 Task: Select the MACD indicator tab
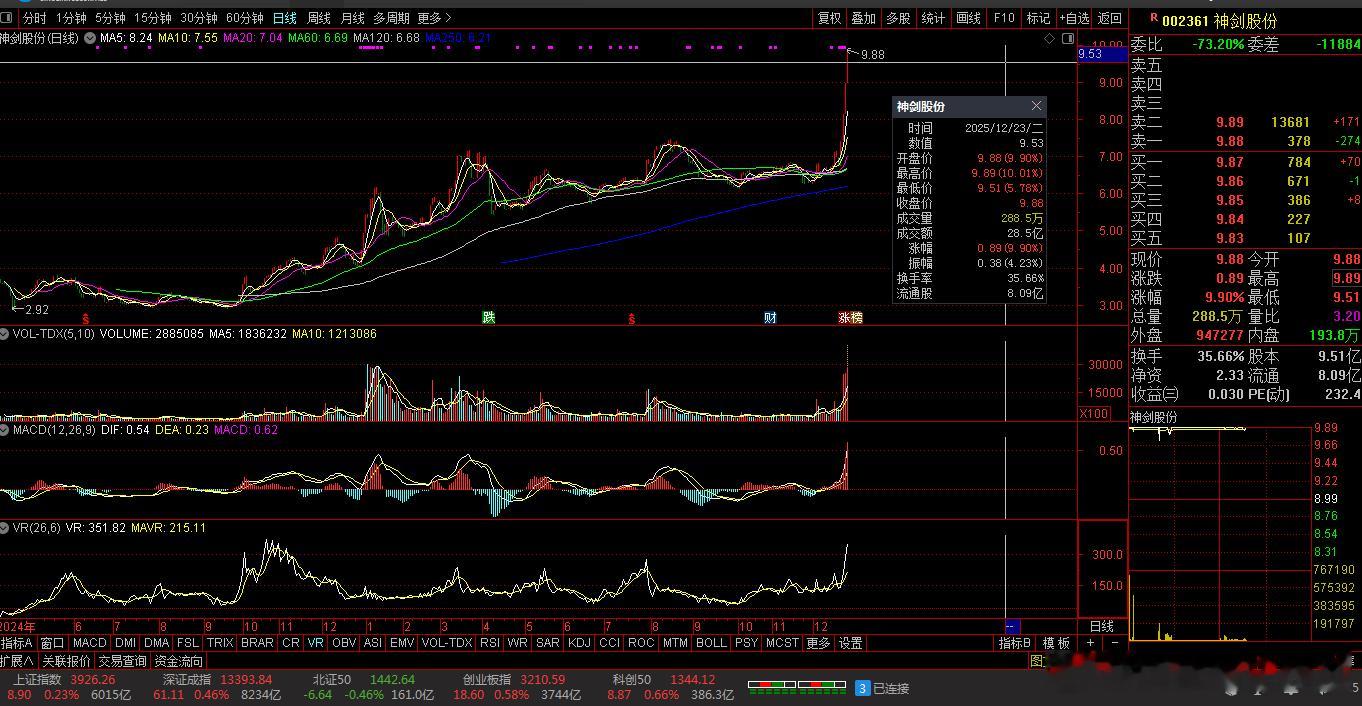tap(89, 643)
